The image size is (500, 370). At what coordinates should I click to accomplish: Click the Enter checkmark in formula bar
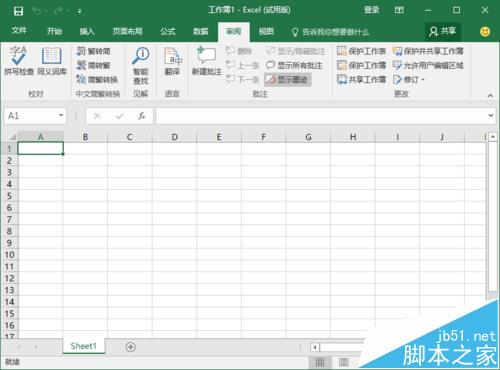(x=120, y=116)
